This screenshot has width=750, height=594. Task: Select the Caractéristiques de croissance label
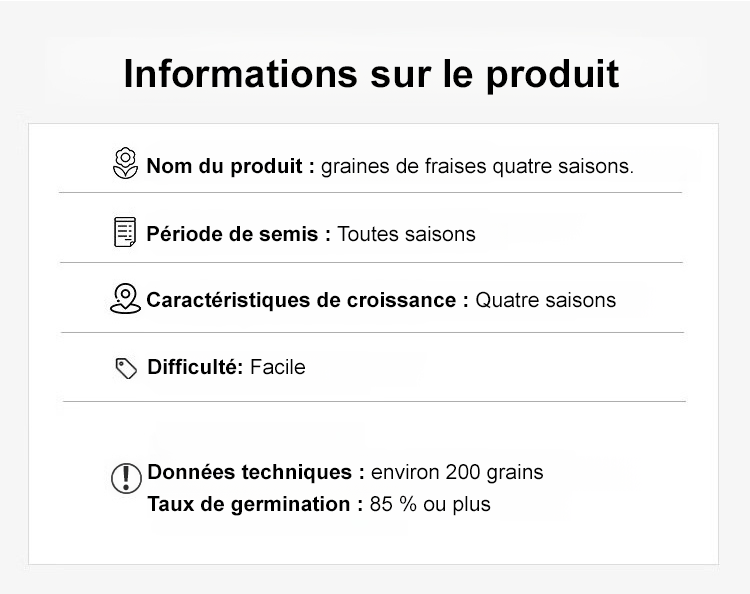[x=308, y=300]
